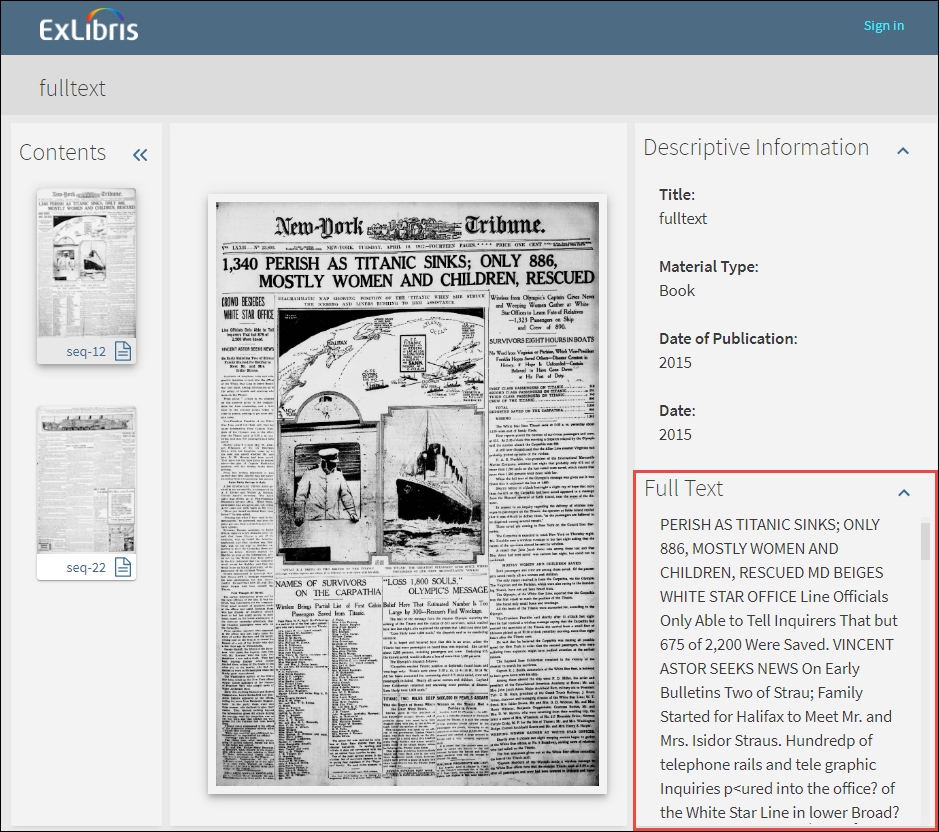Screen dimensions: 939x832
Task: Click the 'fulltext' page heading
Action: point(72,89)
